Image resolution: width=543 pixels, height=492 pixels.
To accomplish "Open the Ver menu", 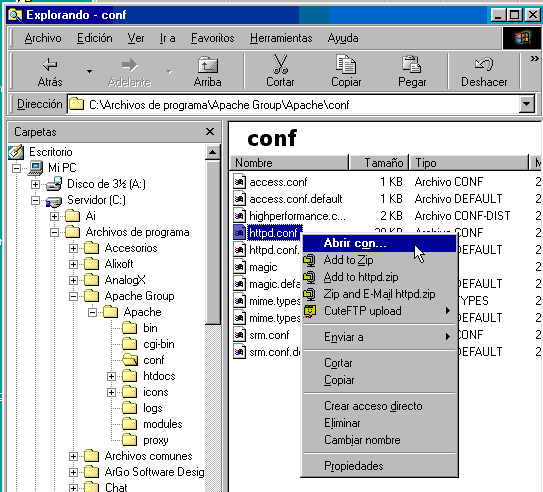I will (136, 38).
